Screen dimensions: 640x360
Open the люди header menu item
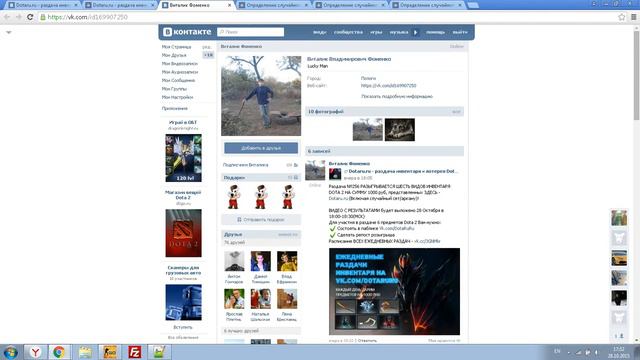[x=320, y=32]
